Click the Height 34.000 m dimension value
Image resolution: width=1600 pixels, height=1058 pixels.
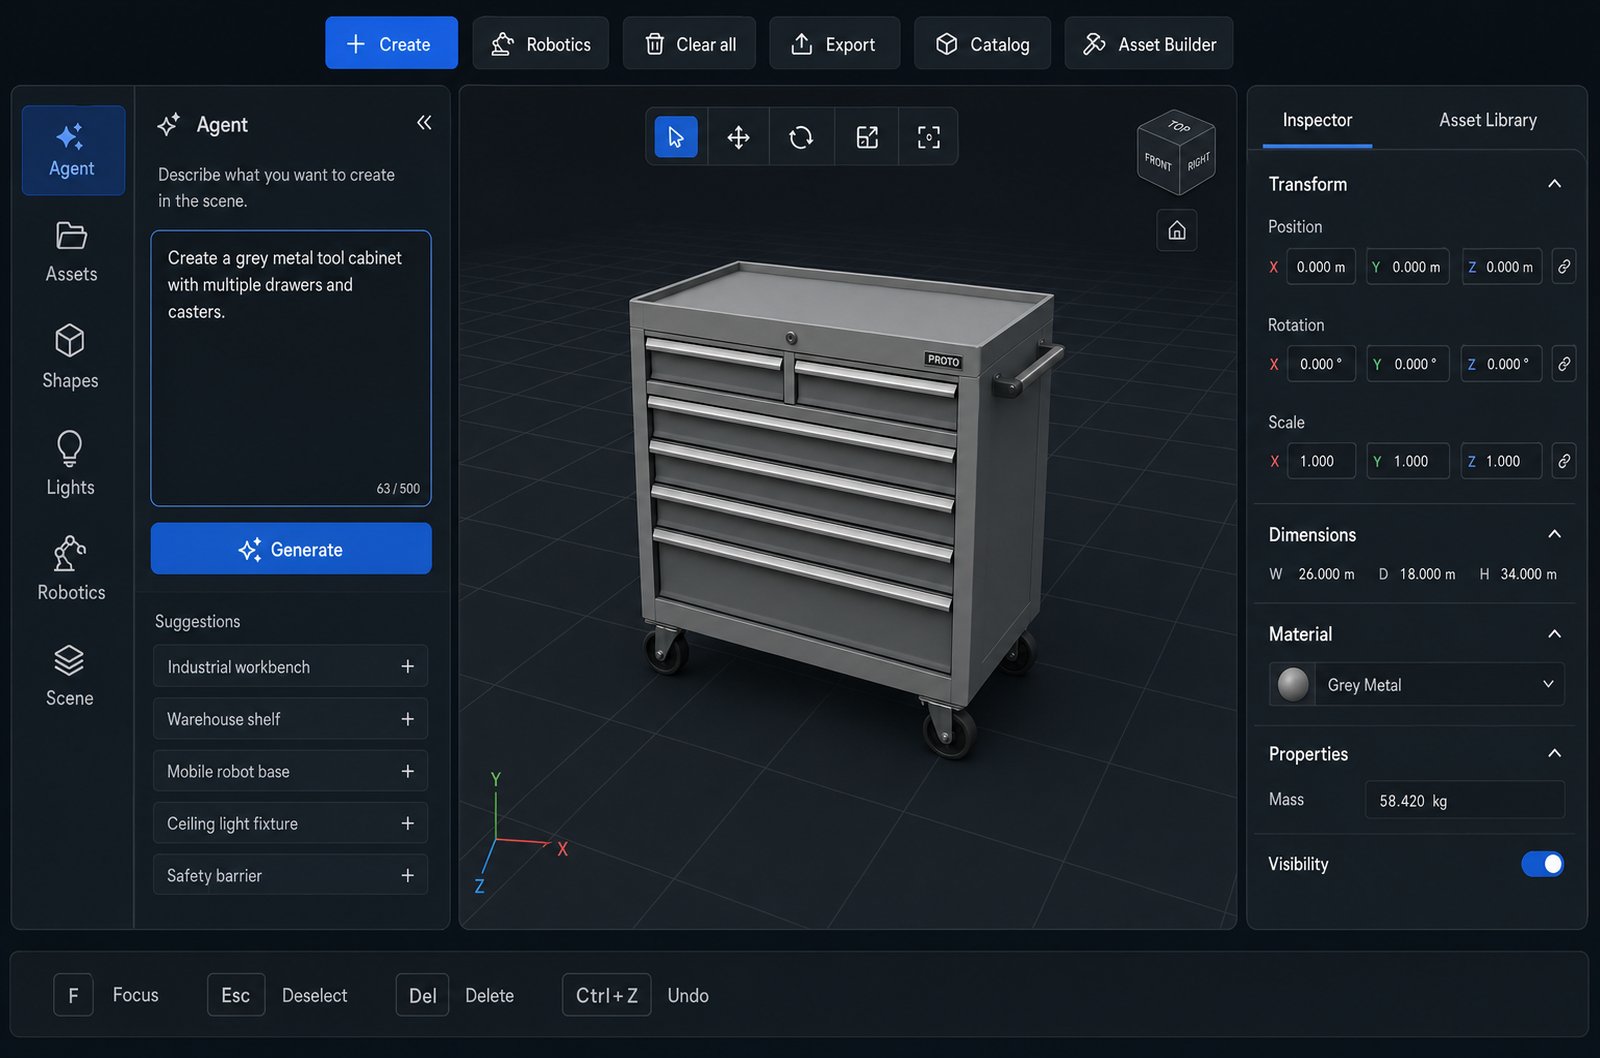pyautogui.click(x=1528, y=574)
